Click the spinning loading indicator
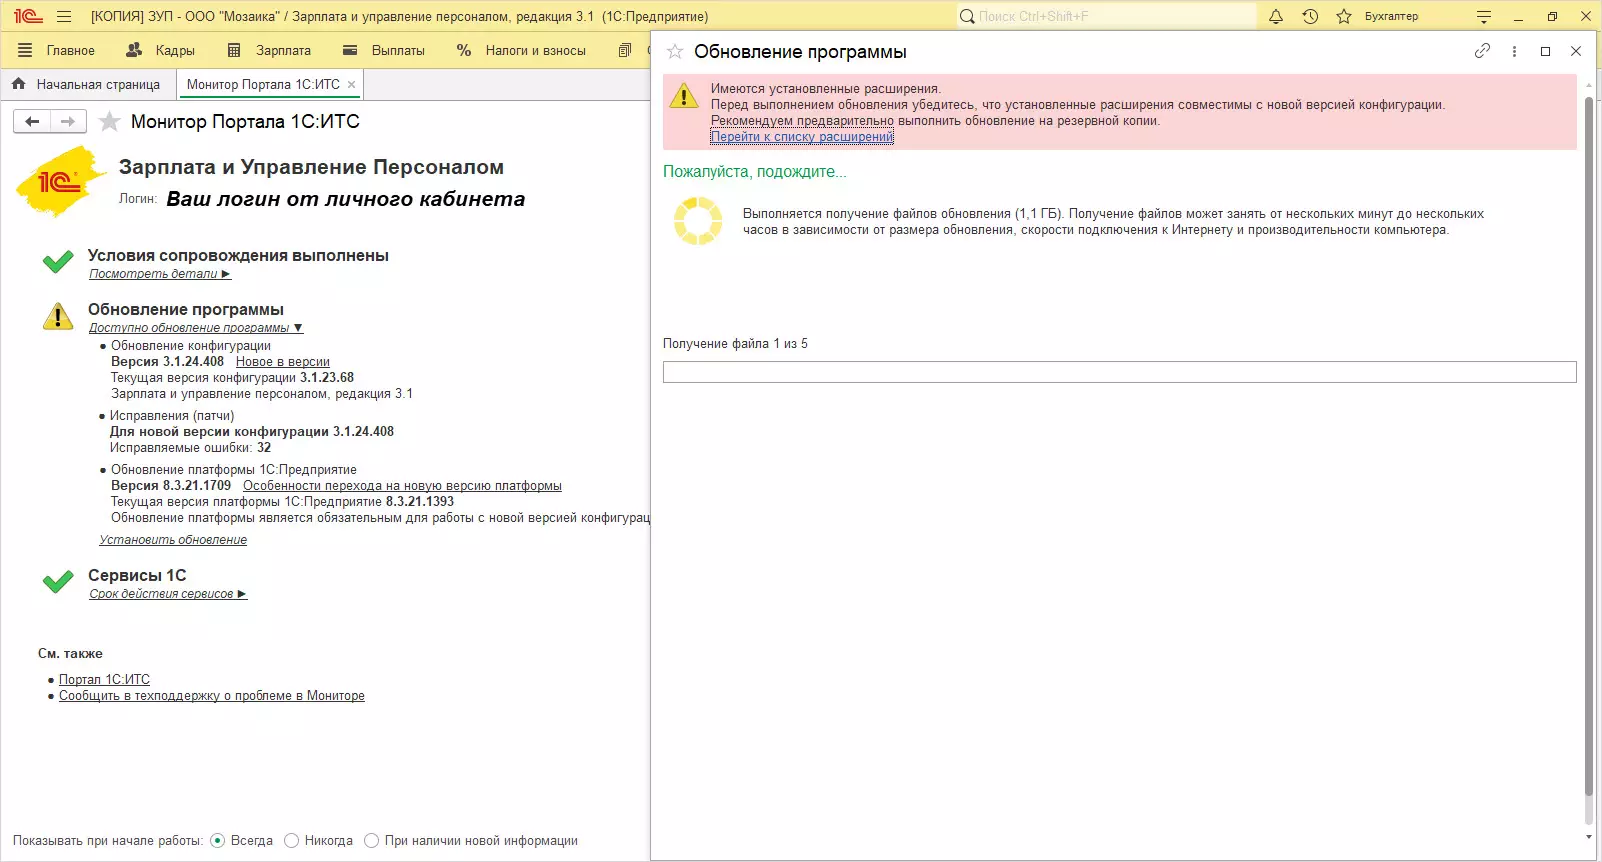1602x862 pixels. (x=698, y=221)
